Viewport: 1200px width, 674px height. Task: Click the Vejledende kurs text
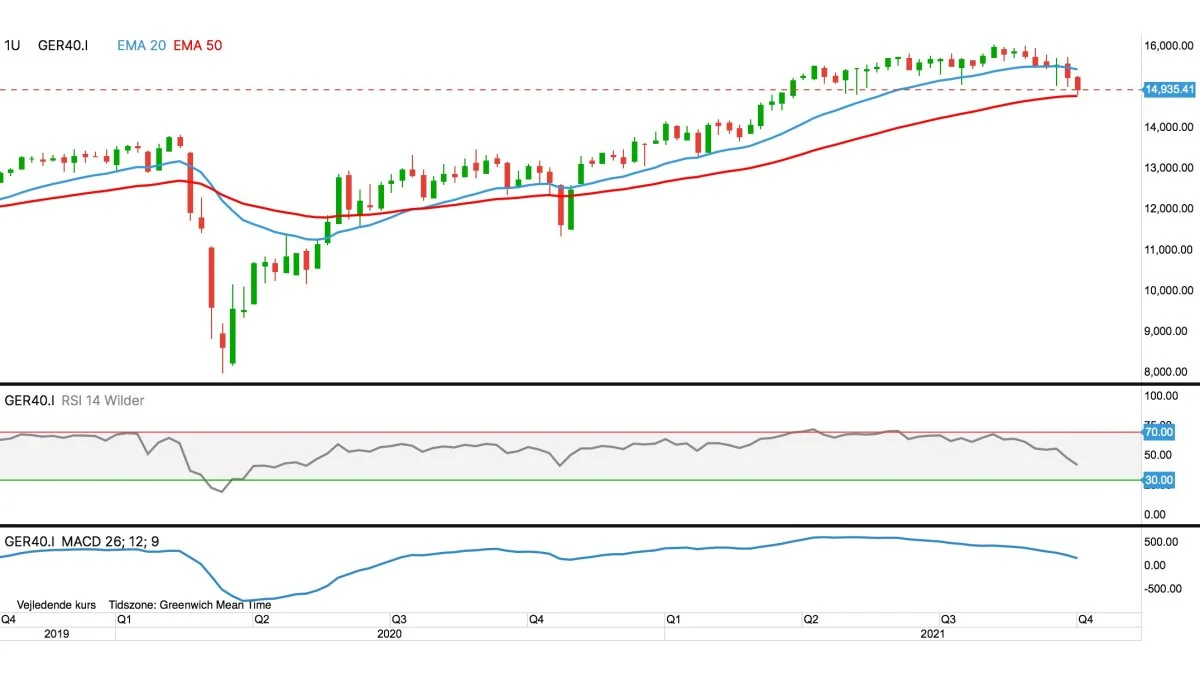[x=55, y=604]
